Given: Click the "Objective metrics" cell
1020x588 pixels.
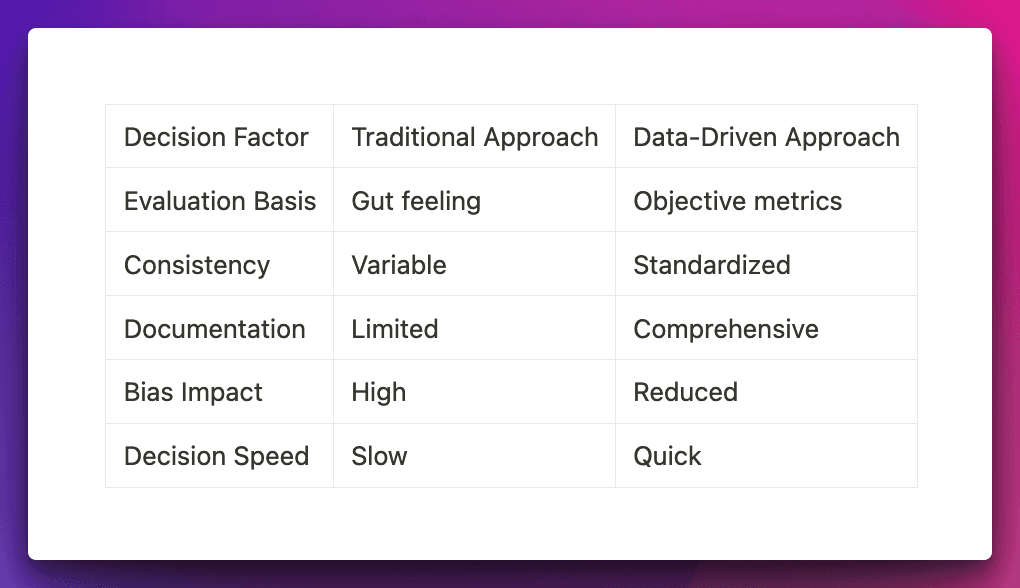Looking at the screenshot, I should (x=738, y=201).
